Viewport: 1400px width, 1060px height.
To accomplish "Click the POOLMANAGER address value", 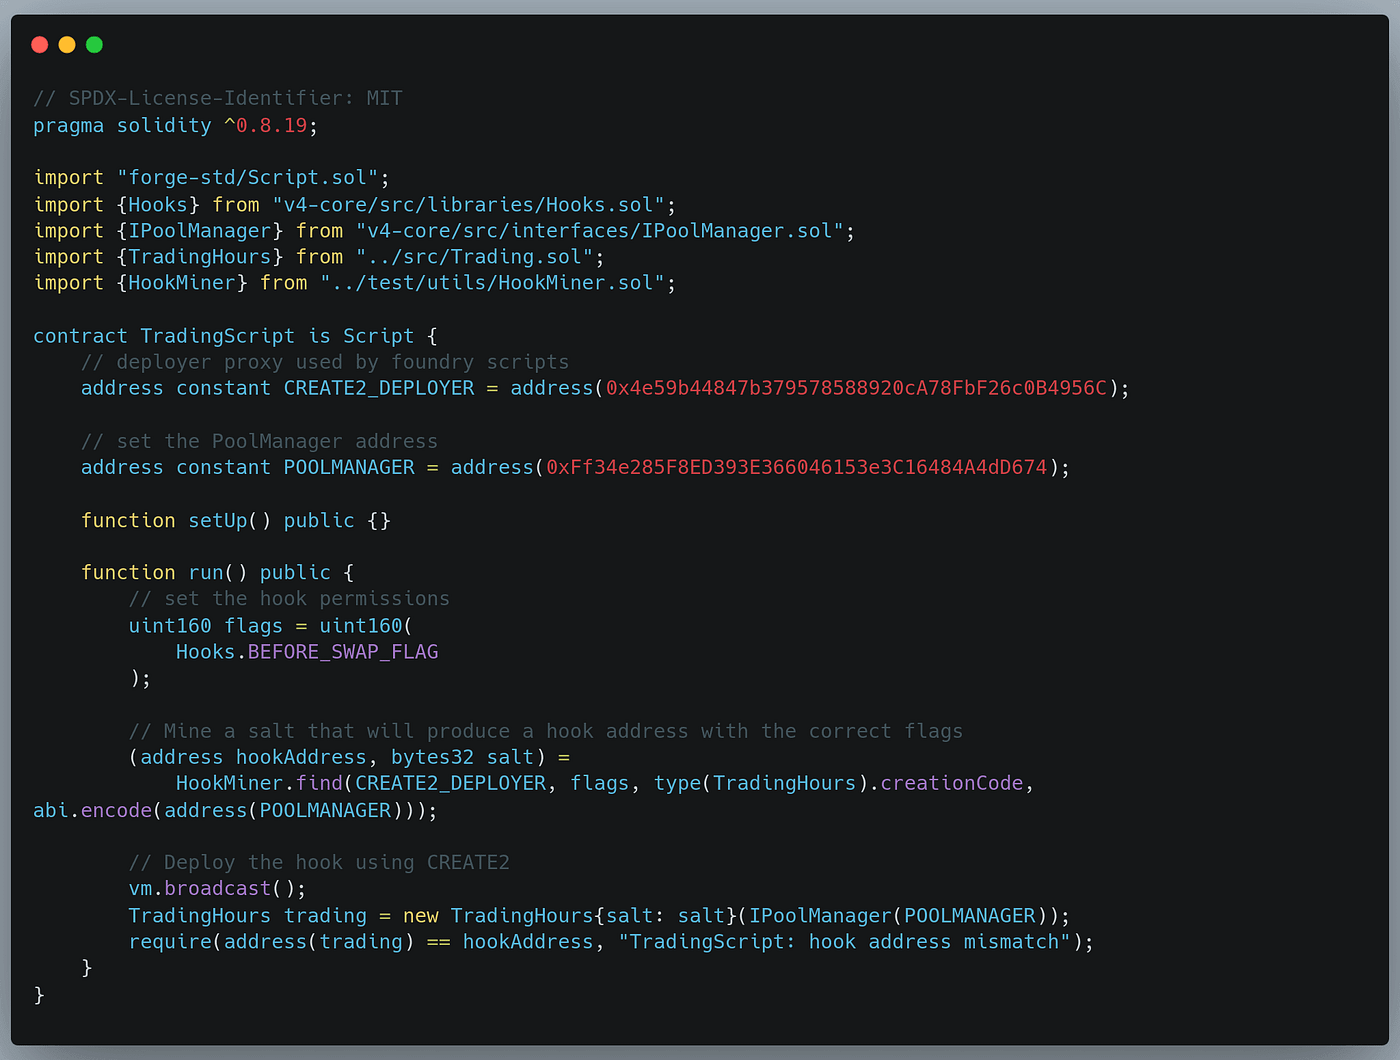I will tap(795, 467).
